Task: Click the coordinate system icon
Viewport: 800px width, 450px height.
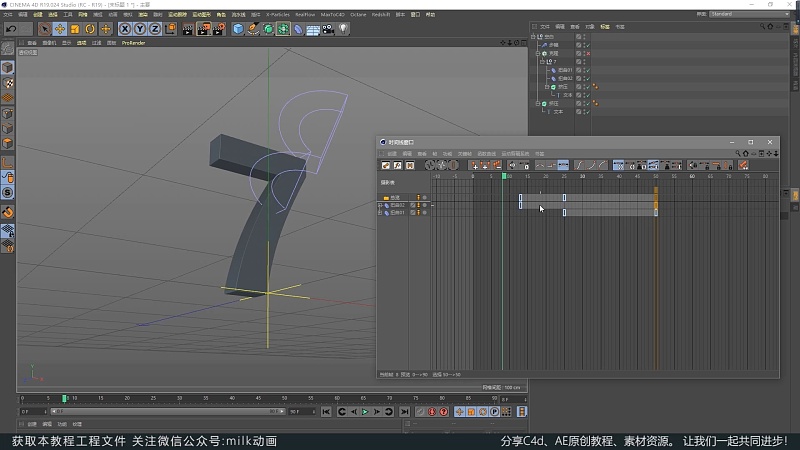Action: 170,29
